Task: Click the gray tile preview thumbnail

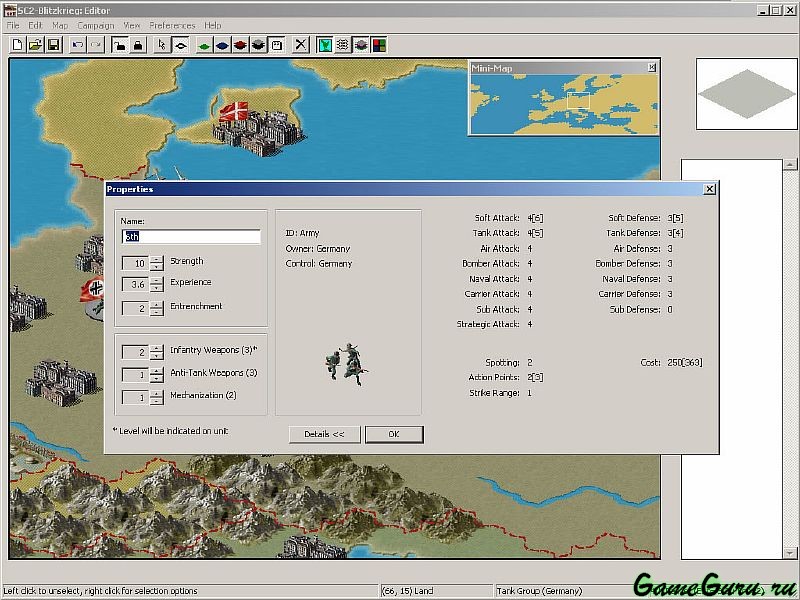Action: (747, 94)
